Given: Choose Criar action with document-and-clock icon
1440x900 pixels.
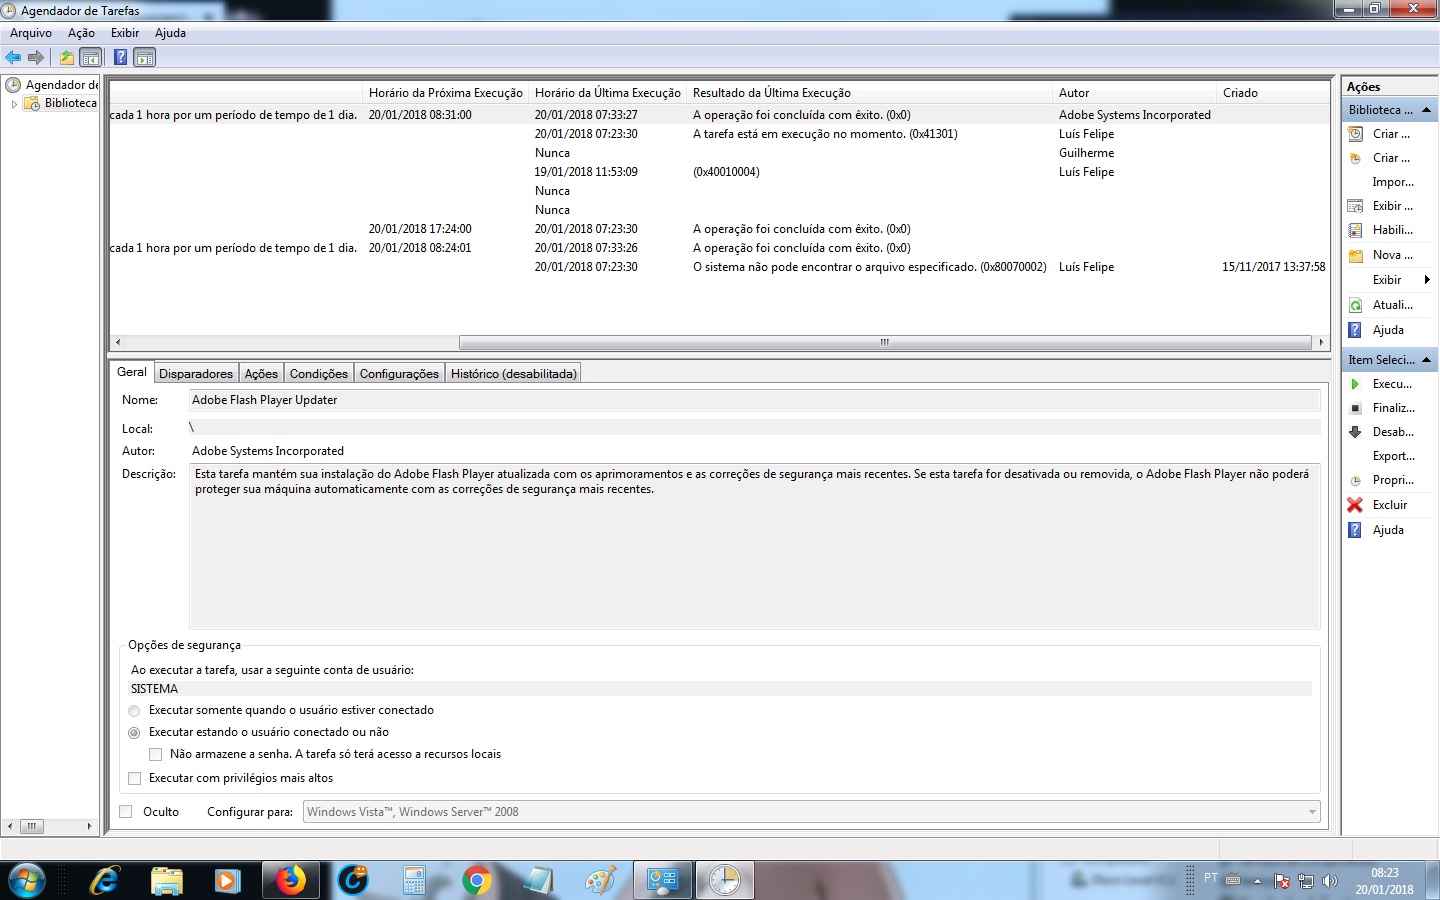Looking at the screenshot, I should click(1391, 134).
